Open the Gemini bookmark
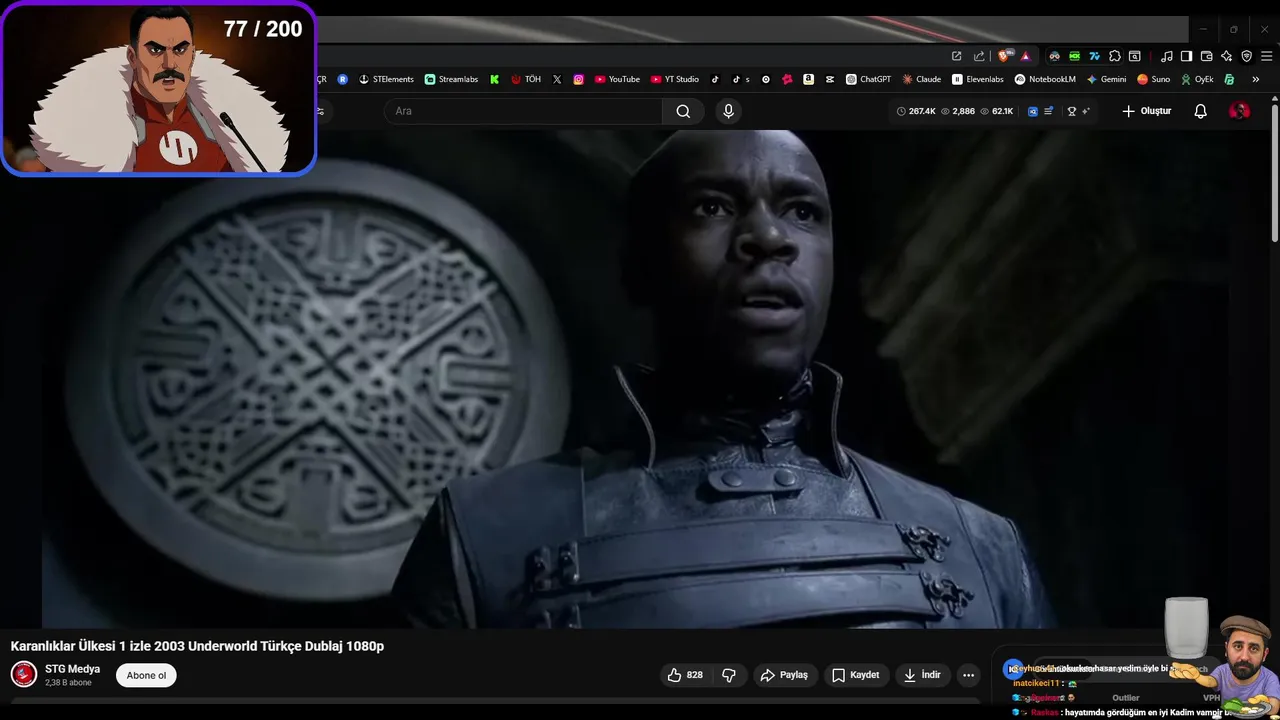 [x=1106, y=79]
